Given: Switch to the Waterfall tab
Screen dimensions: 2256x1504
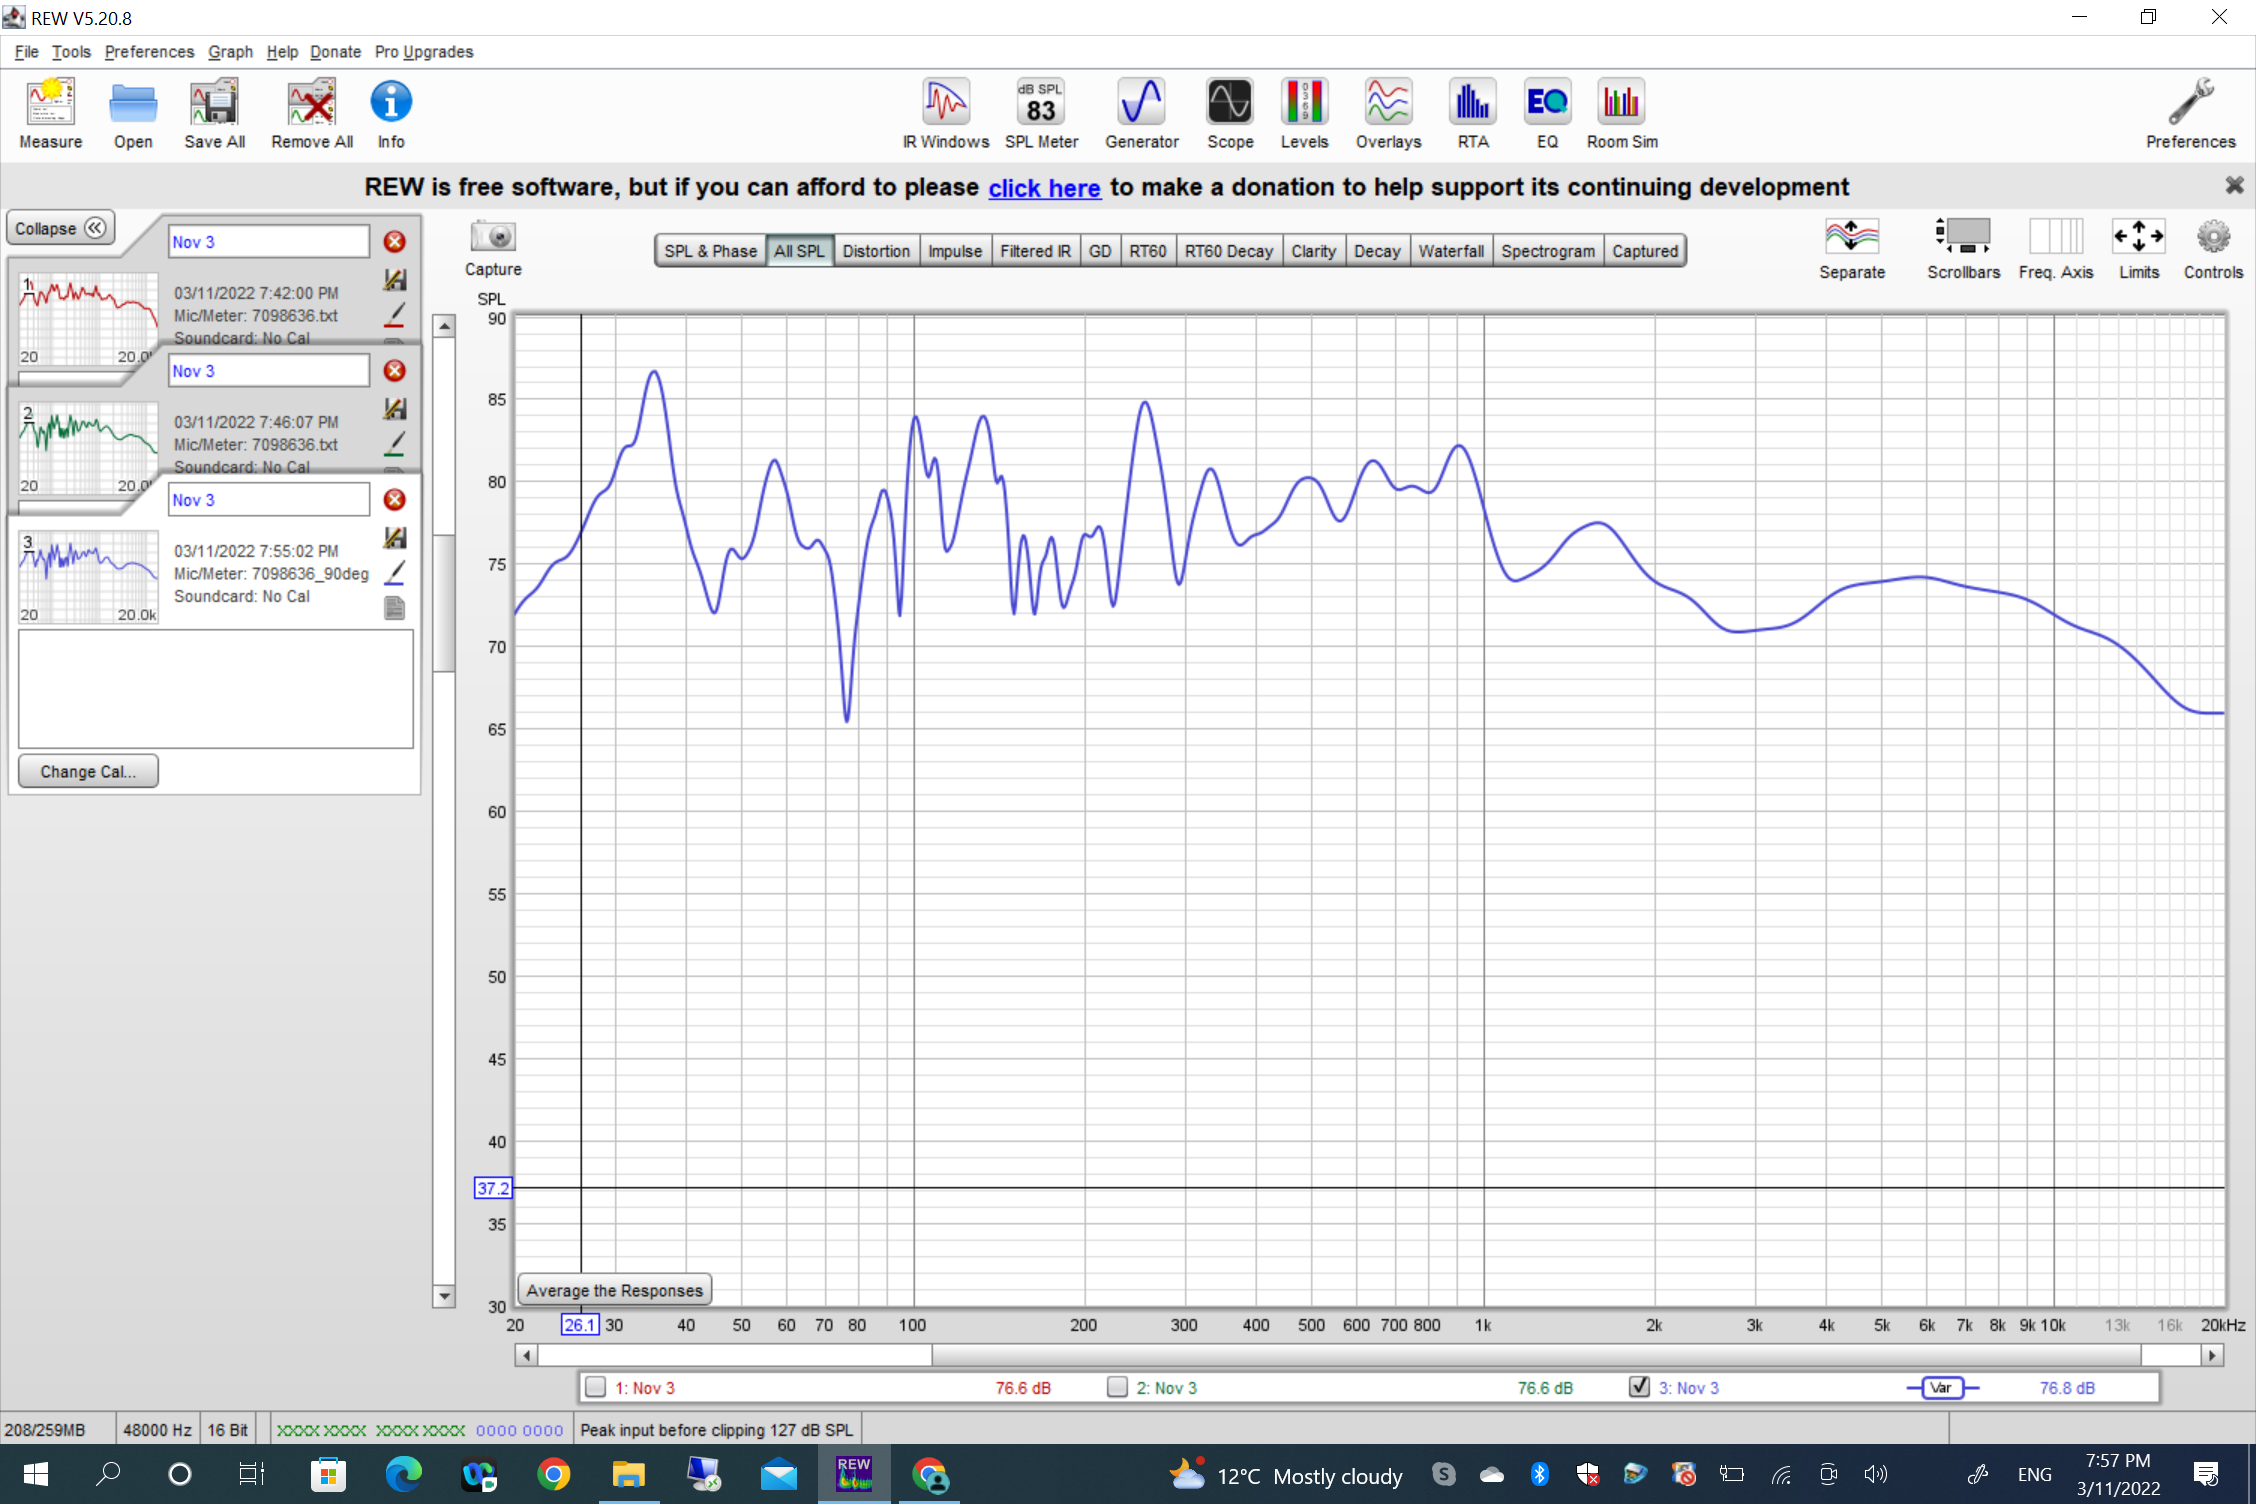Looking at the screenshot, I should [x=1450, y=251].
